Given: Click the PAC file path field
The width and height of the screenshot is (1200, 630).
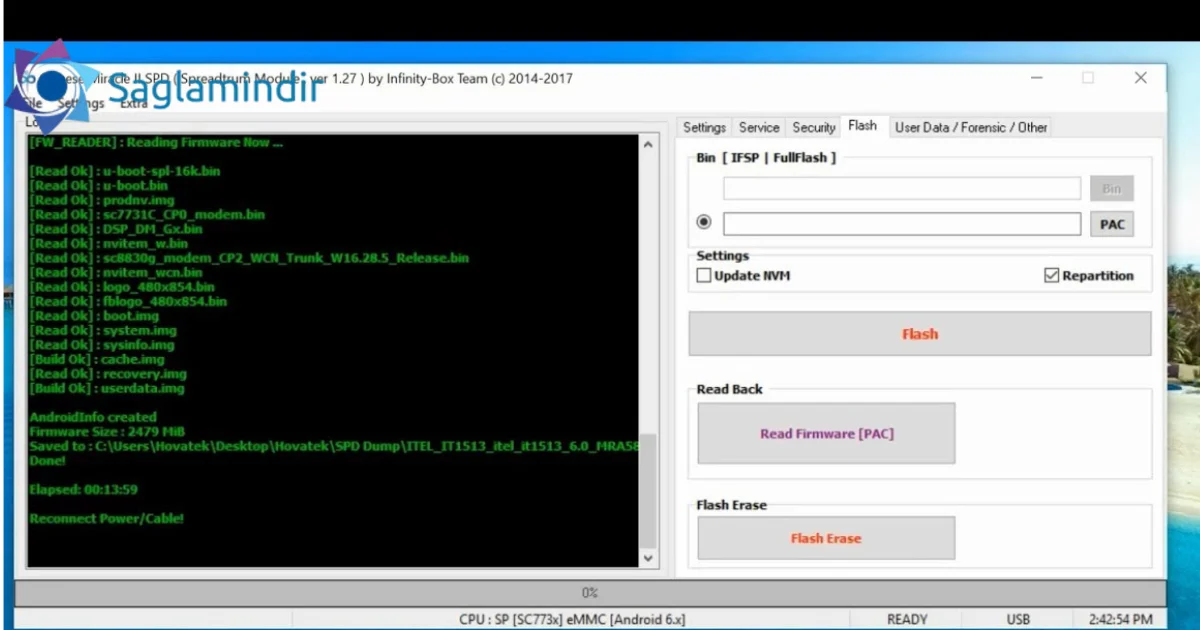Looking at the screenshot, I should point(902,224).
